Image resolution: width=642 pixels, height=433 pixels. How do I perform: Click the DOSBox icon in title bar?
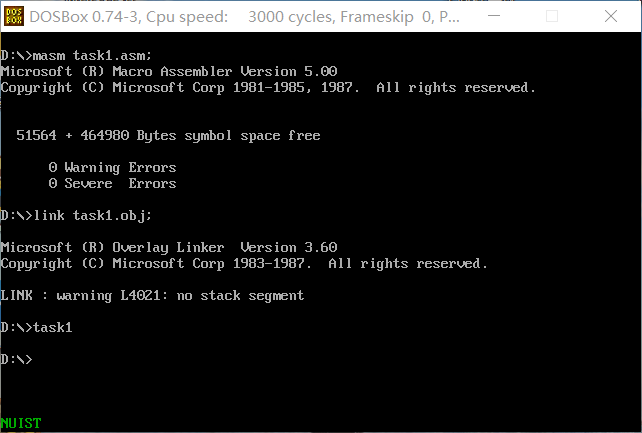point(14,16)
